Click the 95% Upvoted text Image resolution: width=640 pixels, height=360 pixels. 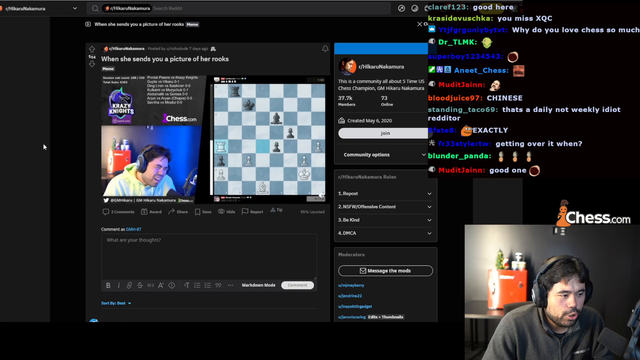[x=312, y=212]
